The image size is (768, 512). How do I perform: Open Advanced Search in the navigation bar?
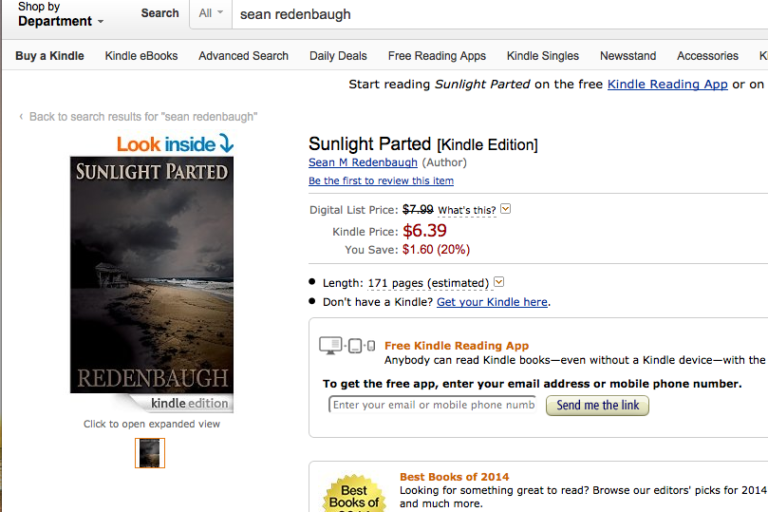(243, 56)
